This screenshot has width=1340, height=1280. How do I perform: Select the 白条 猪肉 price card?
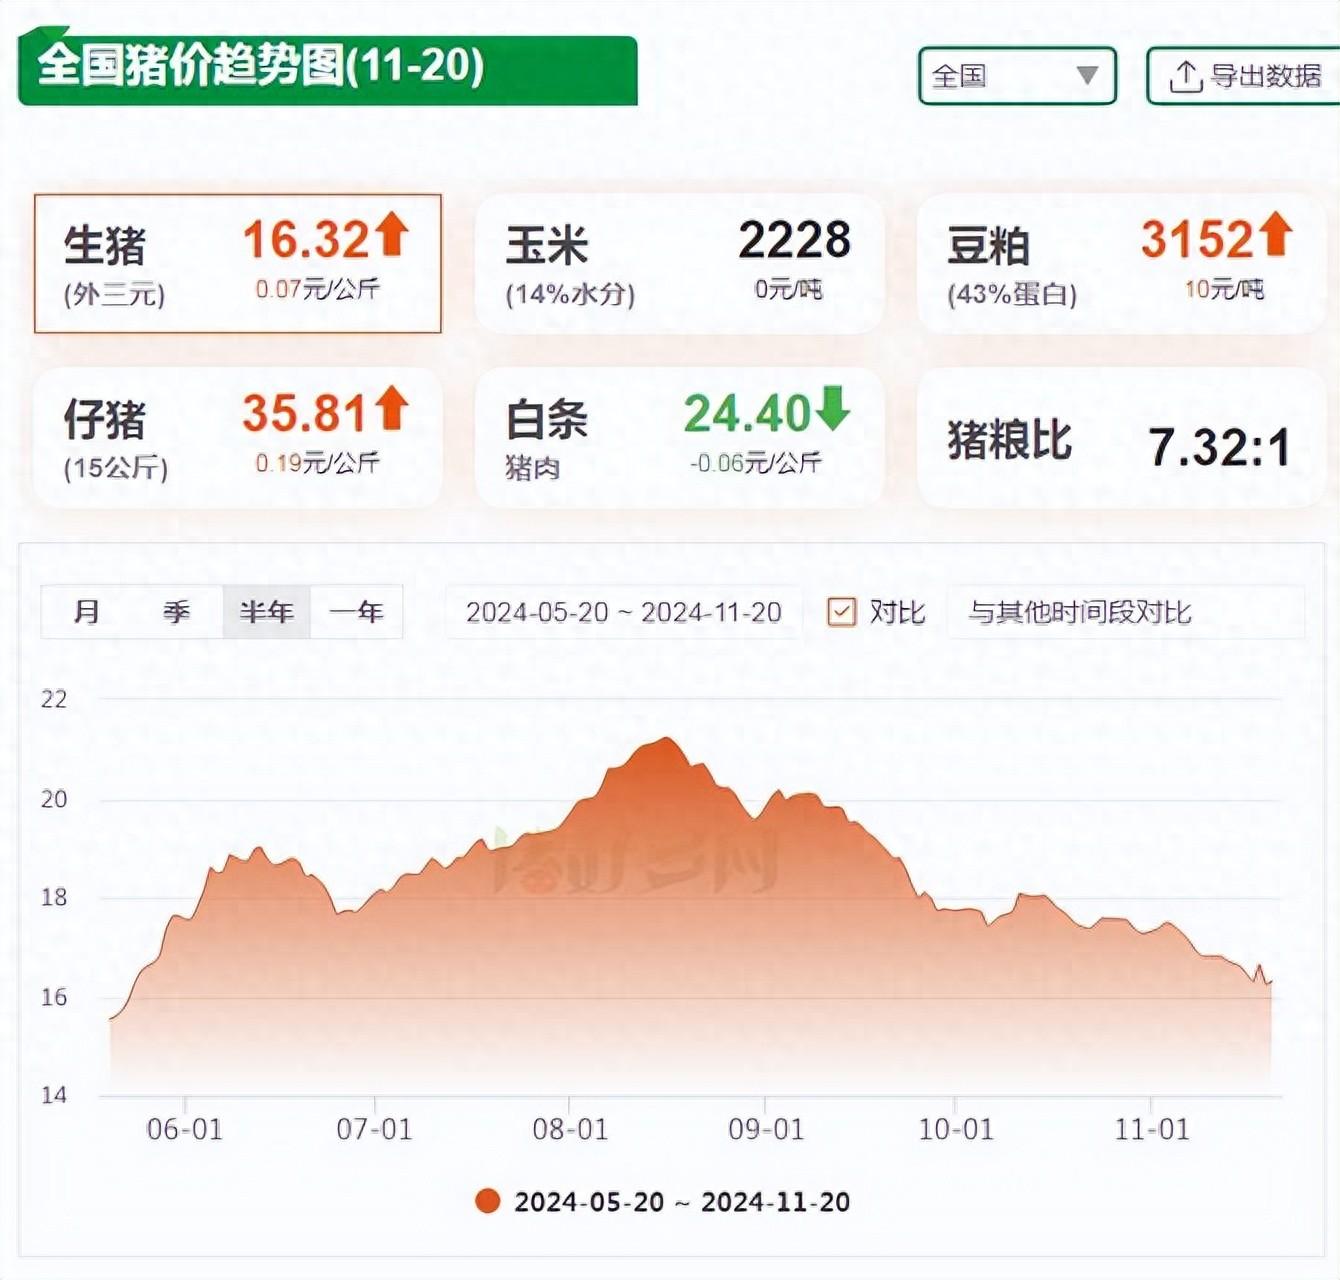pos(680,437)
